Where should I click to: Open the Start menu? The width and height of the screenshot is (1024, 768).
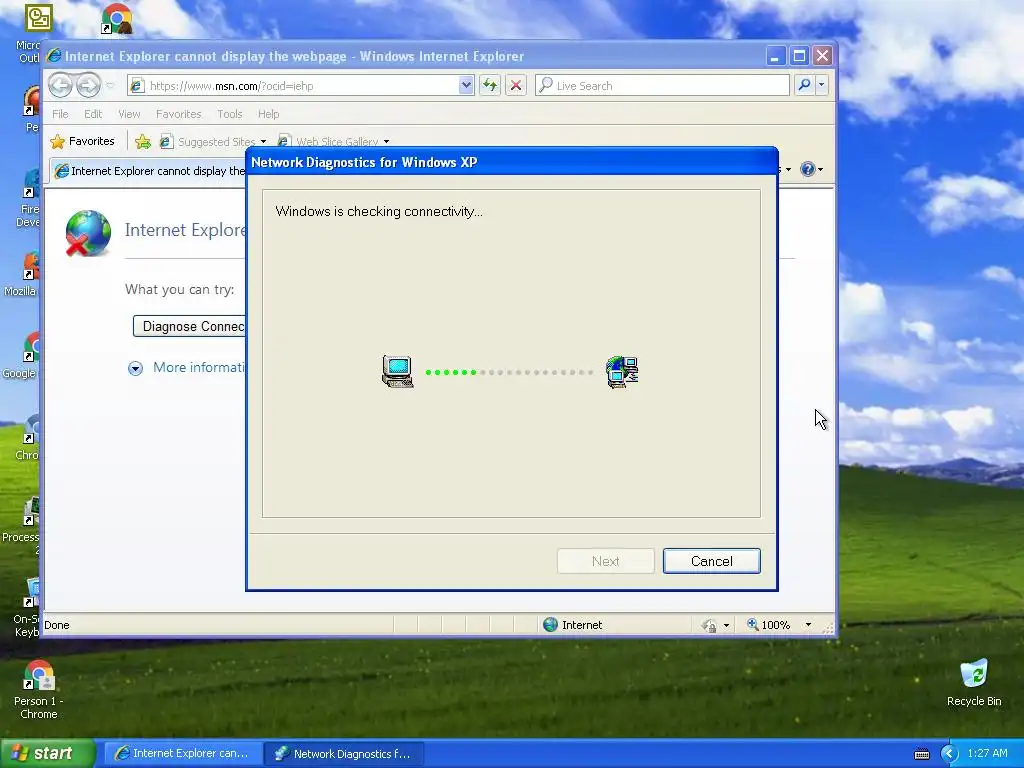pyautogui.click(x=48, y=753)
